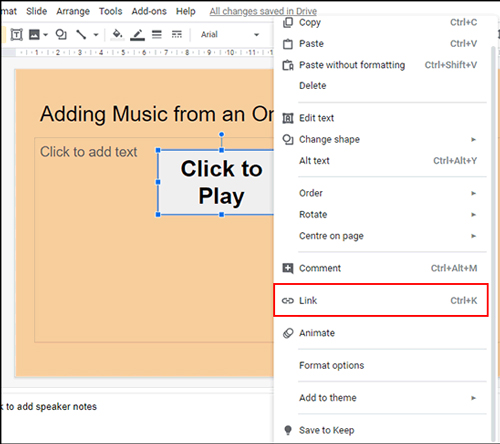Select the Shape tool icon
Image resolution: width=500 pixels, height=444 pixels.
click(x=61, y=34)
